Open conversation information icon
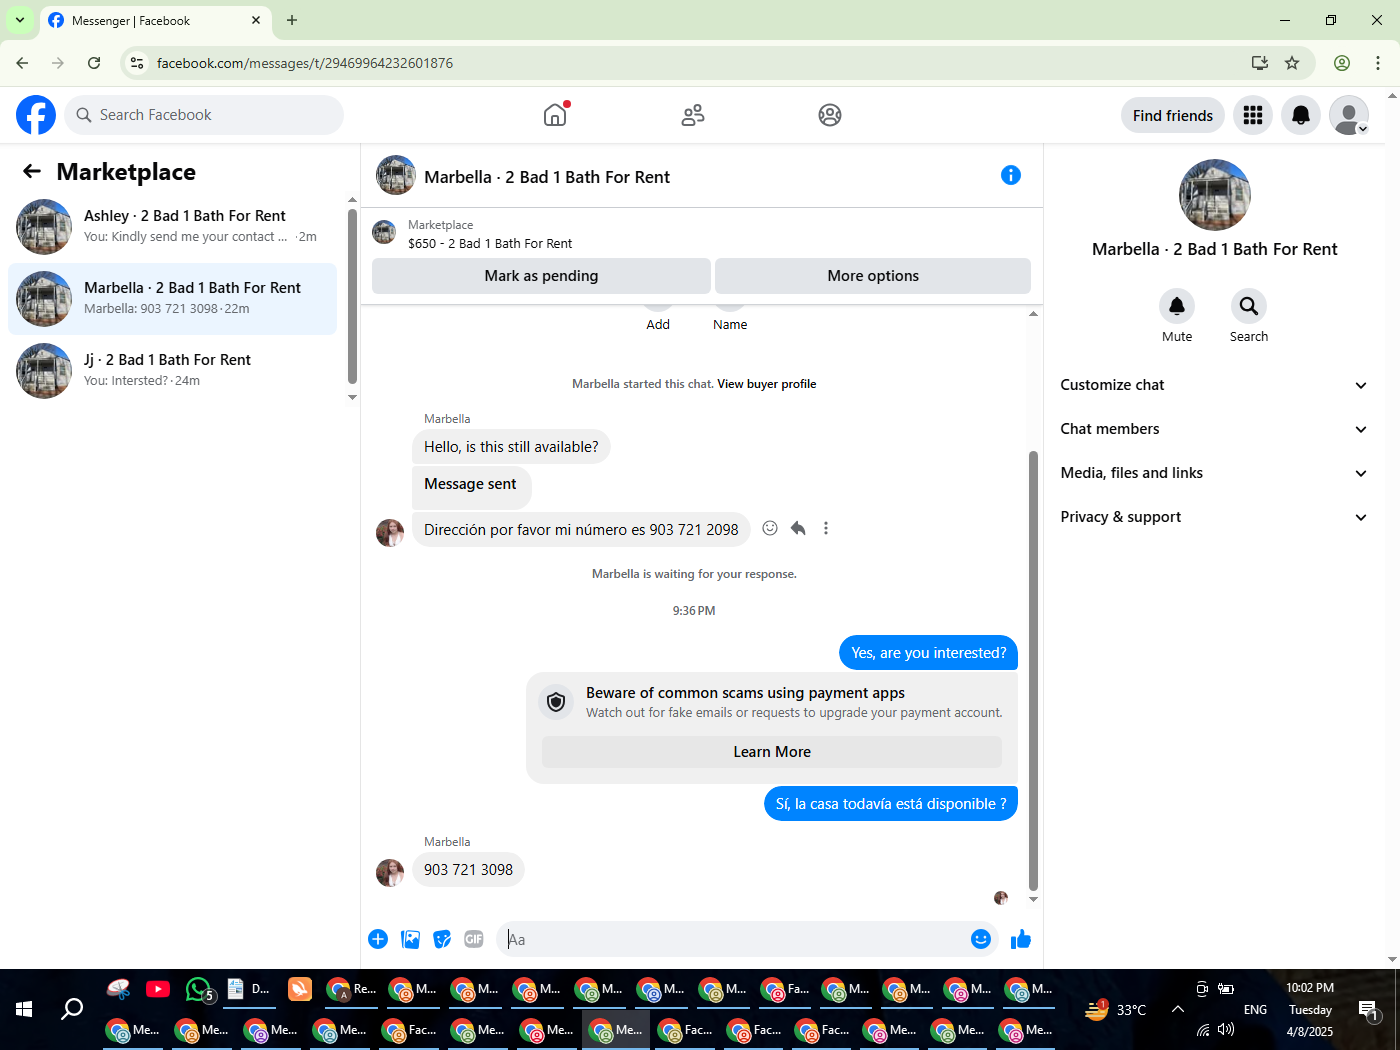The image size is (1400, 1050). click(1011, 175)
